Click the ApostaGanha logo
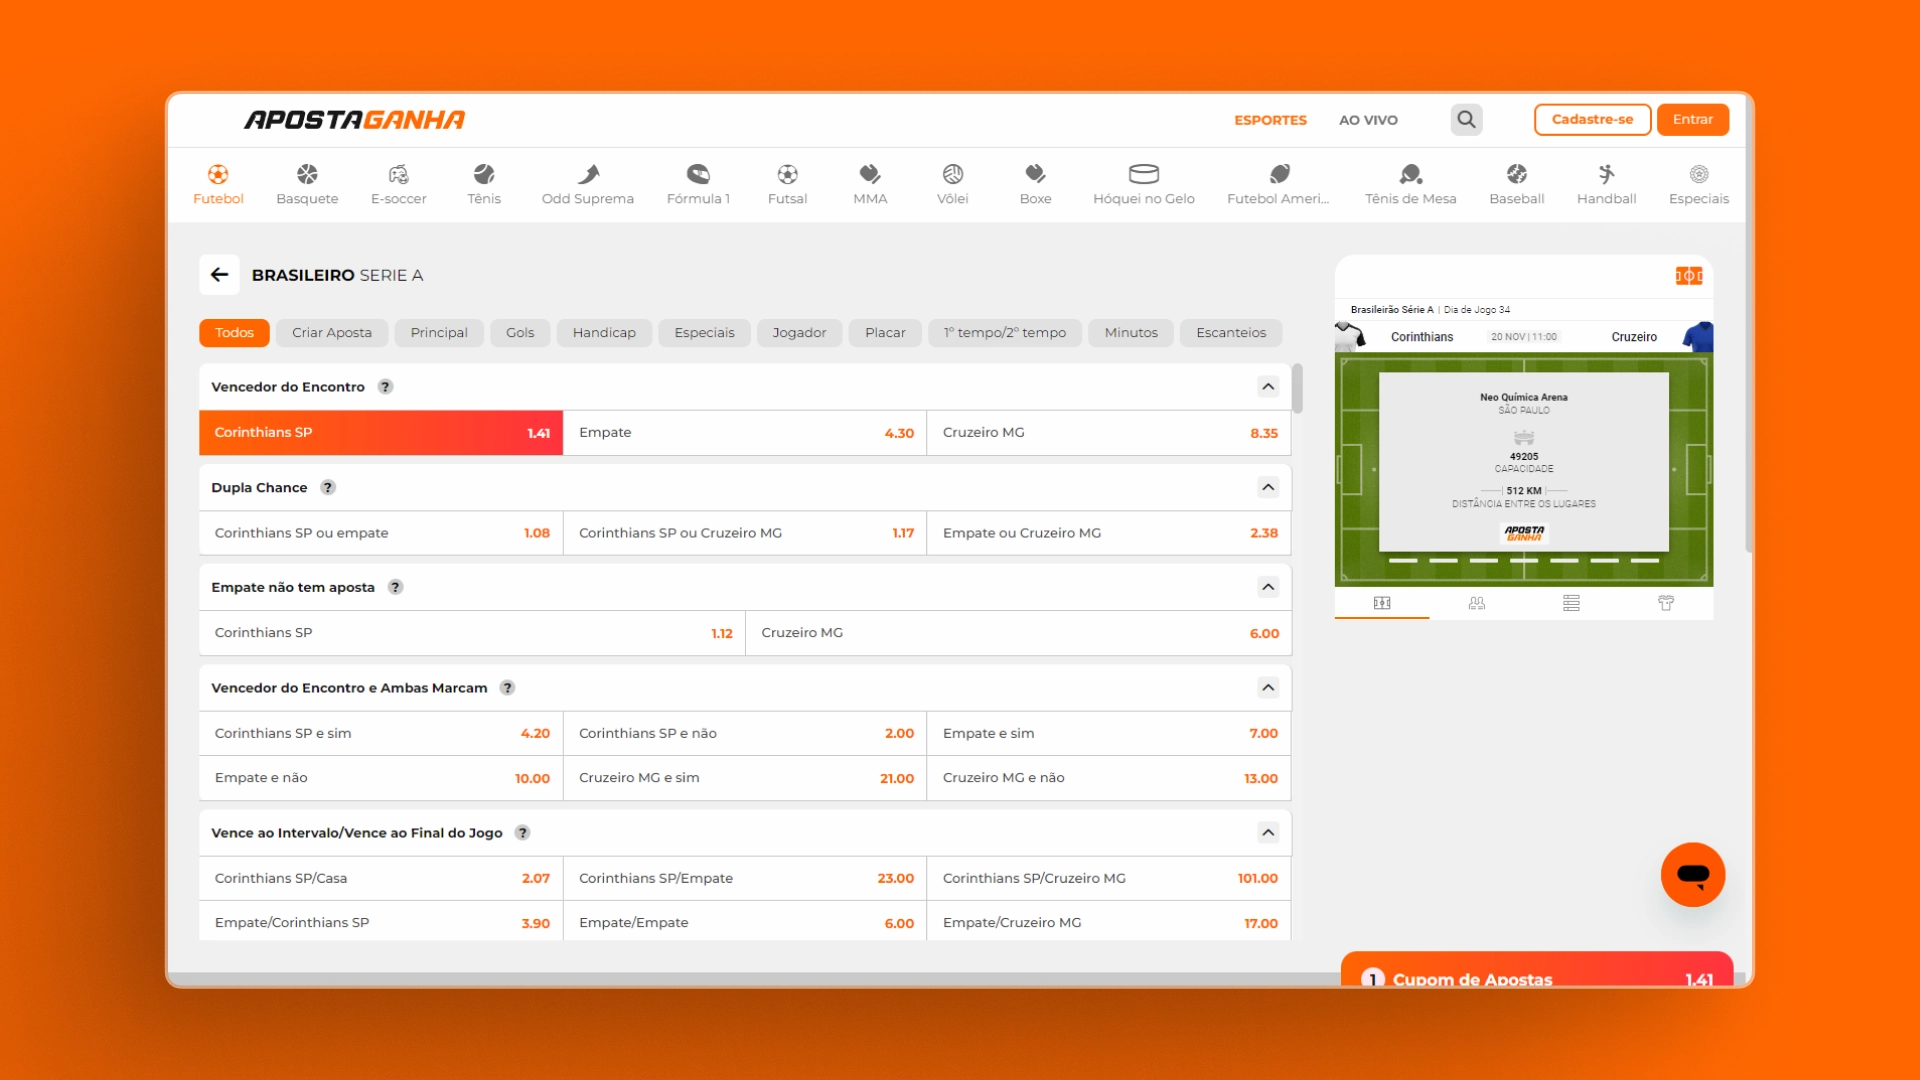The image size is (1920, 1080). 355,120
